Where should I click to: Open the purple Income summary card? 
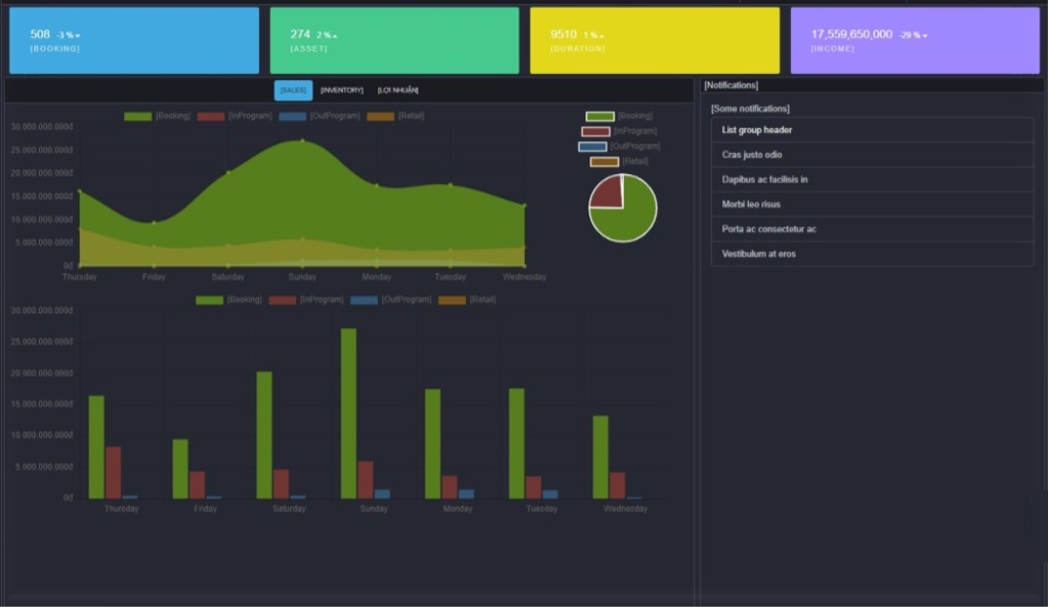(915, 41)
